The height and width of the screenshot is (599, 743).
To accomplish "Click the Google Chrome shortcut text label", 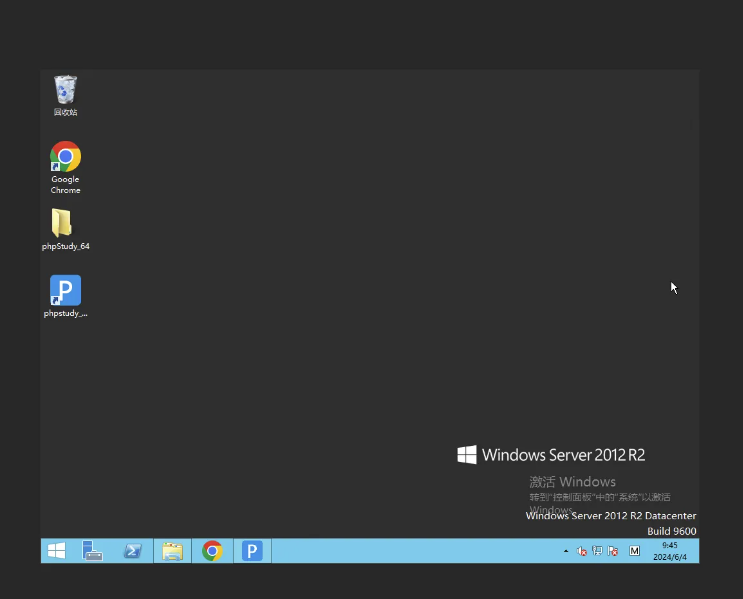I will [x=65, y=185].
